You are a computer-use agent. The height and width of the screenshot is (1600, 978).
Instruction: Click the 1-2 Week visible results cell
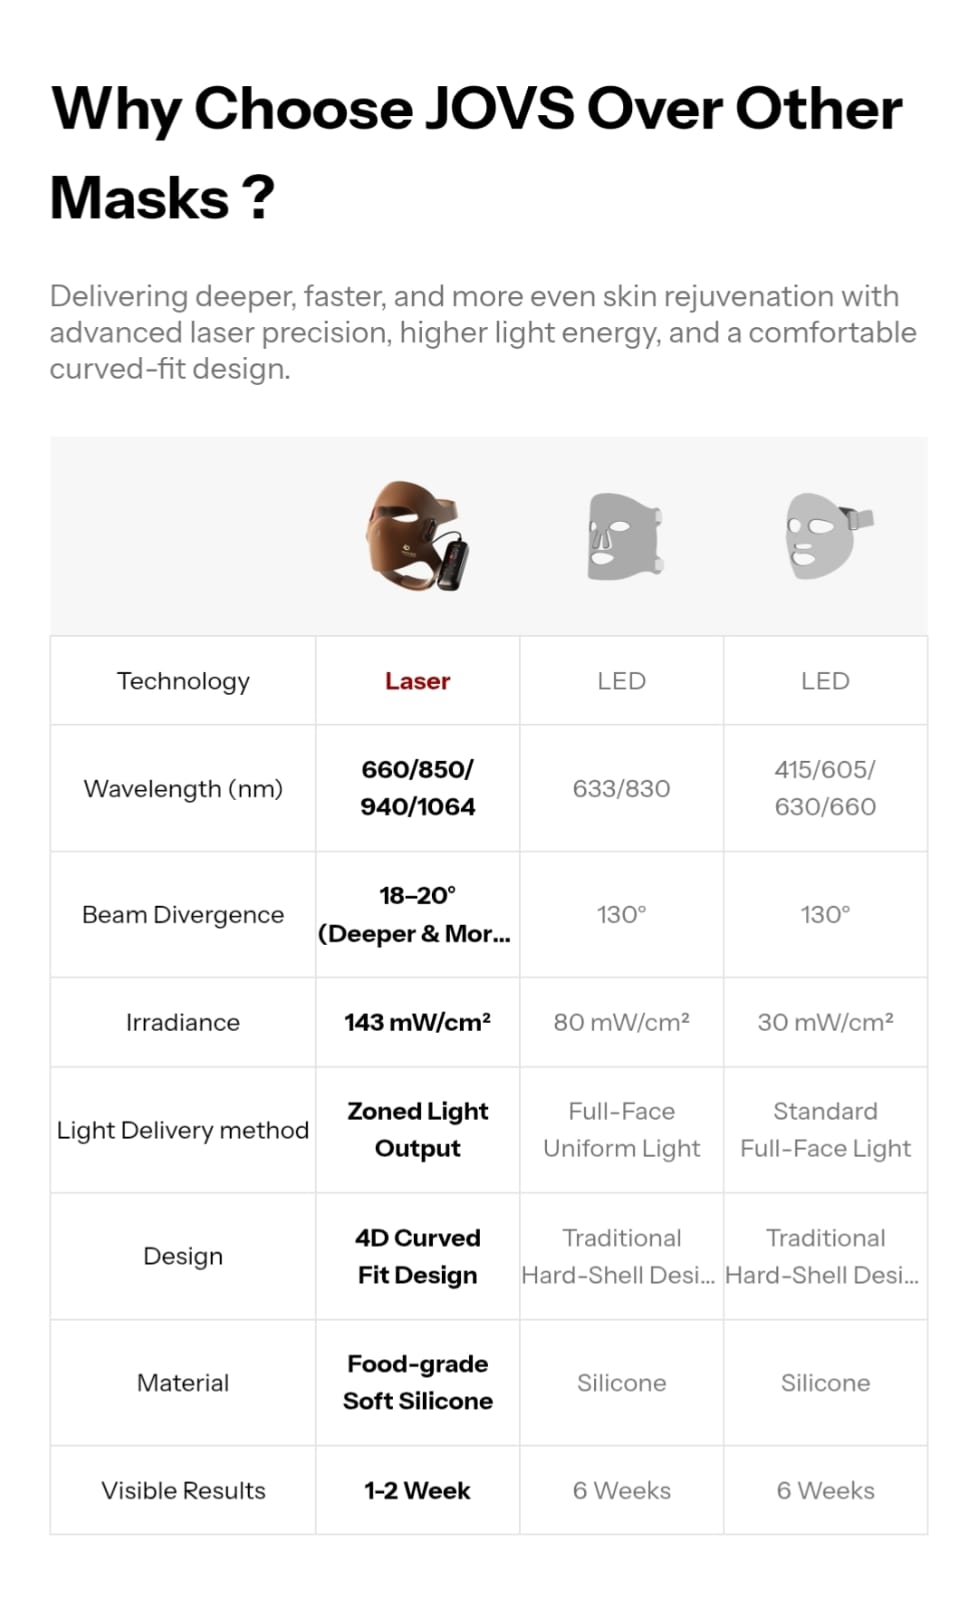418,1490
